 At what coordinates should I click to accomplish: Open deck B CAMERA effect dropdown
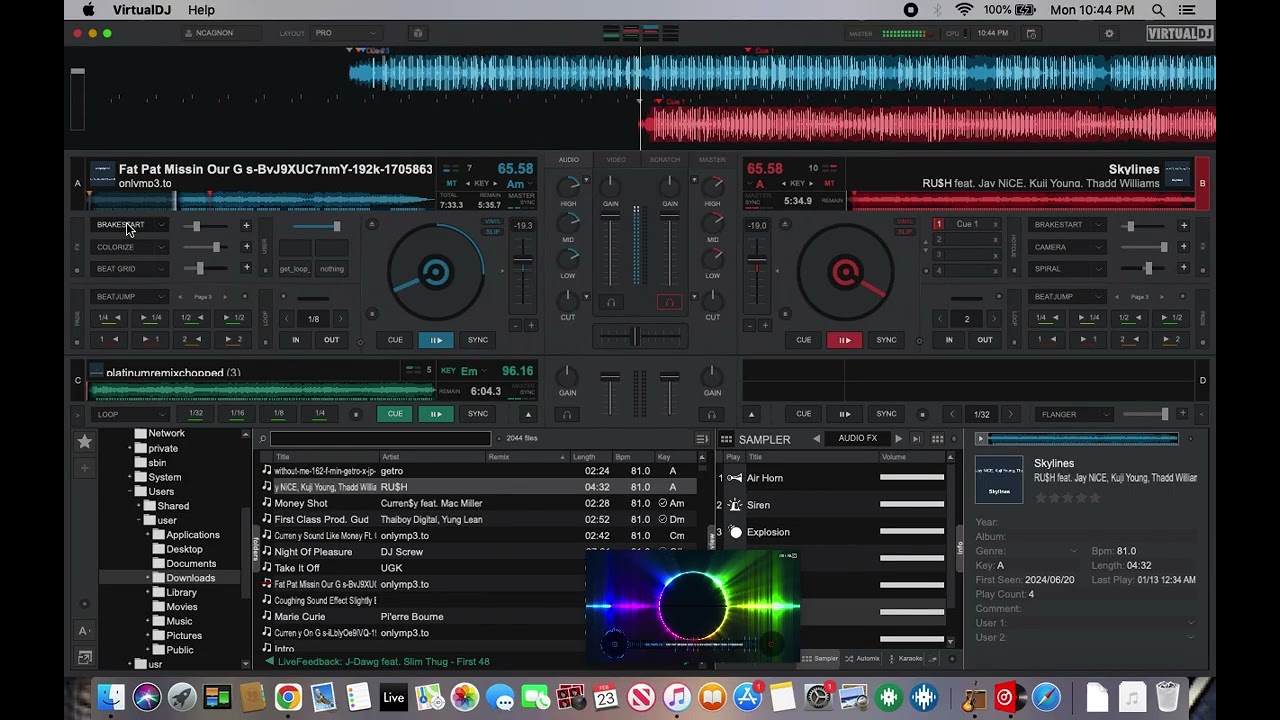click(1067, 247)
